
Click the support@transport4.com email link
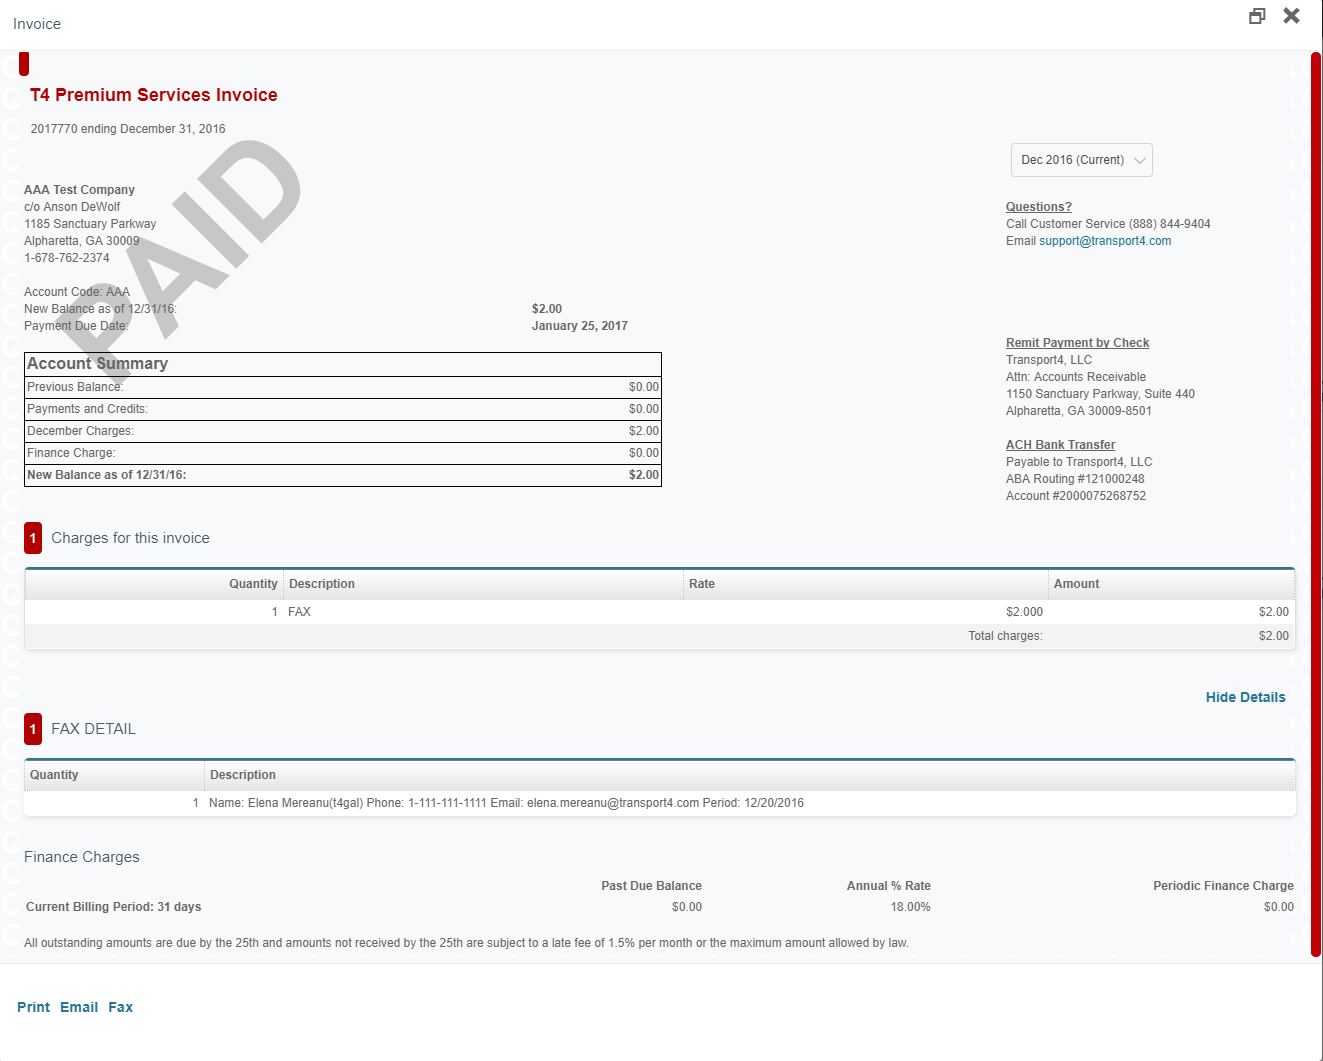[x=1104, y=241]
